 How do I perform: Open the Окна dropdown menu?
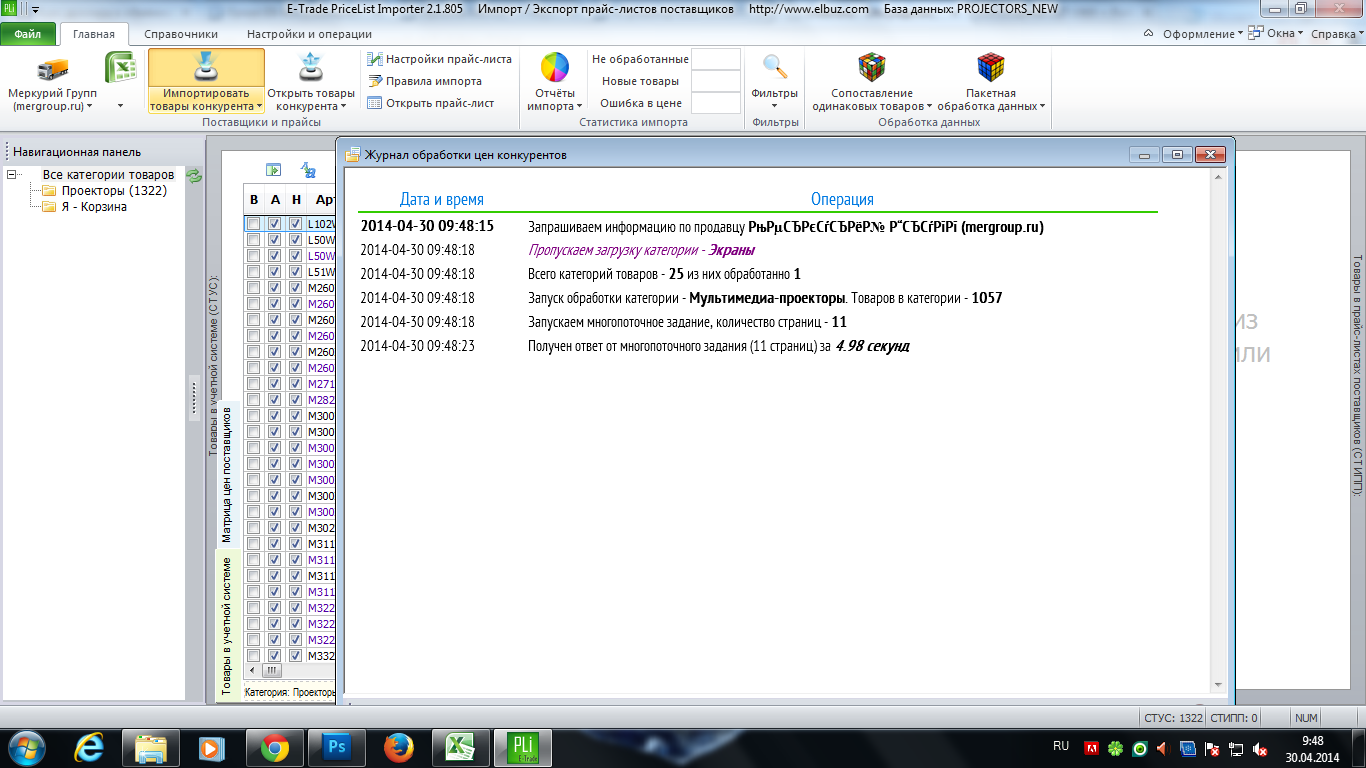tap(1277, 33)
